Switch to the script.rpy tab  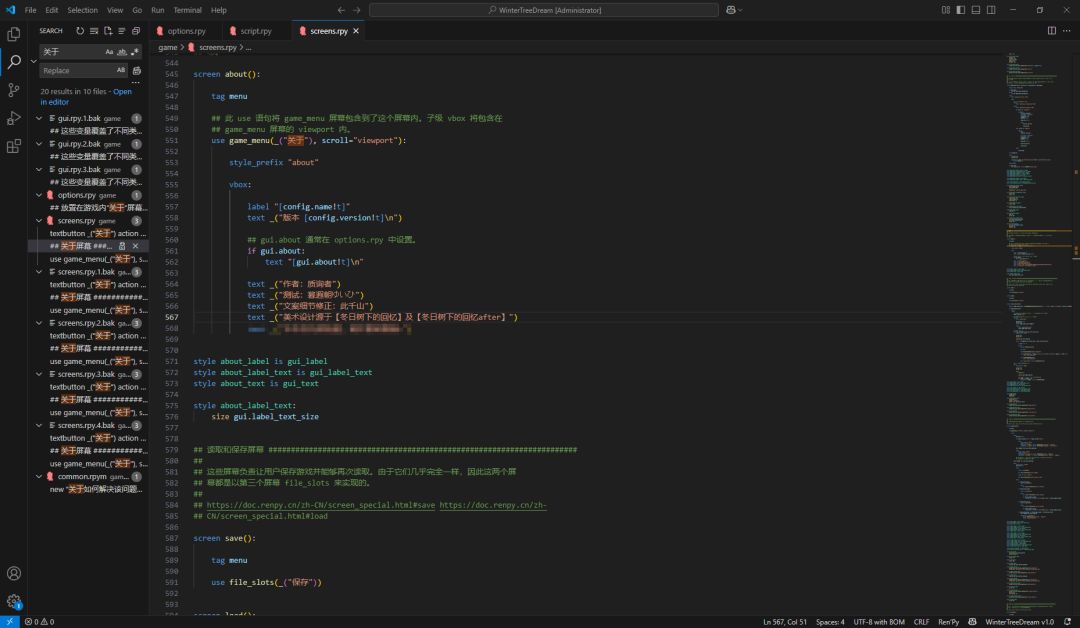click(x=255, y=31)
